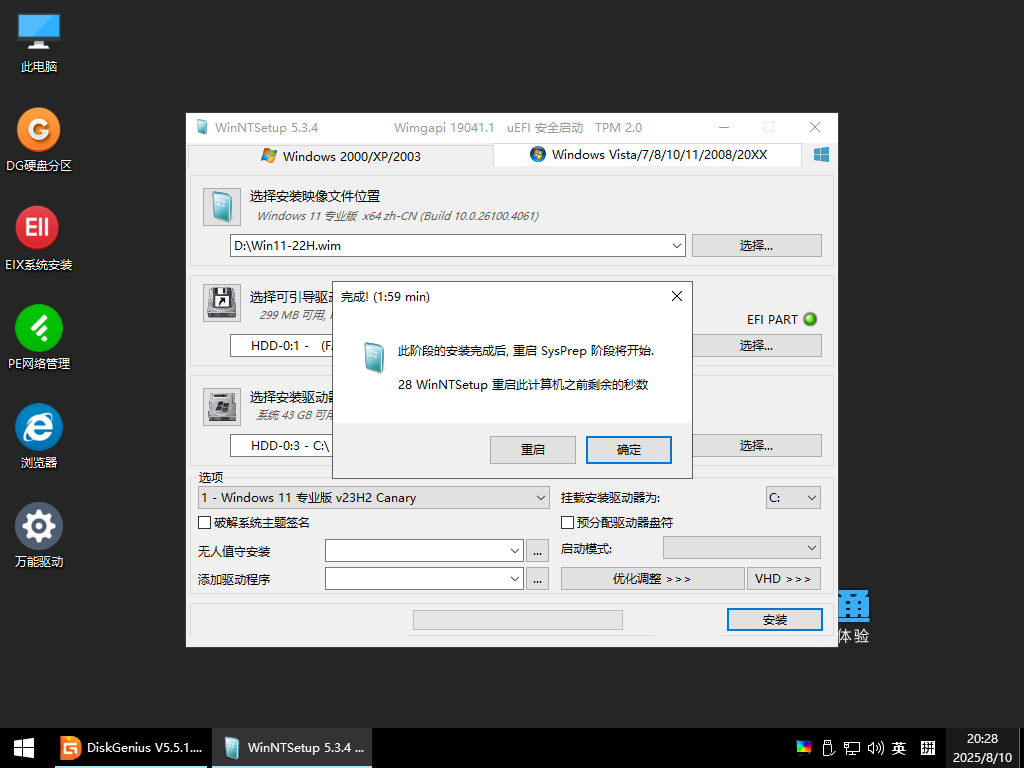Click the USB eject tray icon
The height and width of the screenshot is (768, 1024).
tap(827, 748)
